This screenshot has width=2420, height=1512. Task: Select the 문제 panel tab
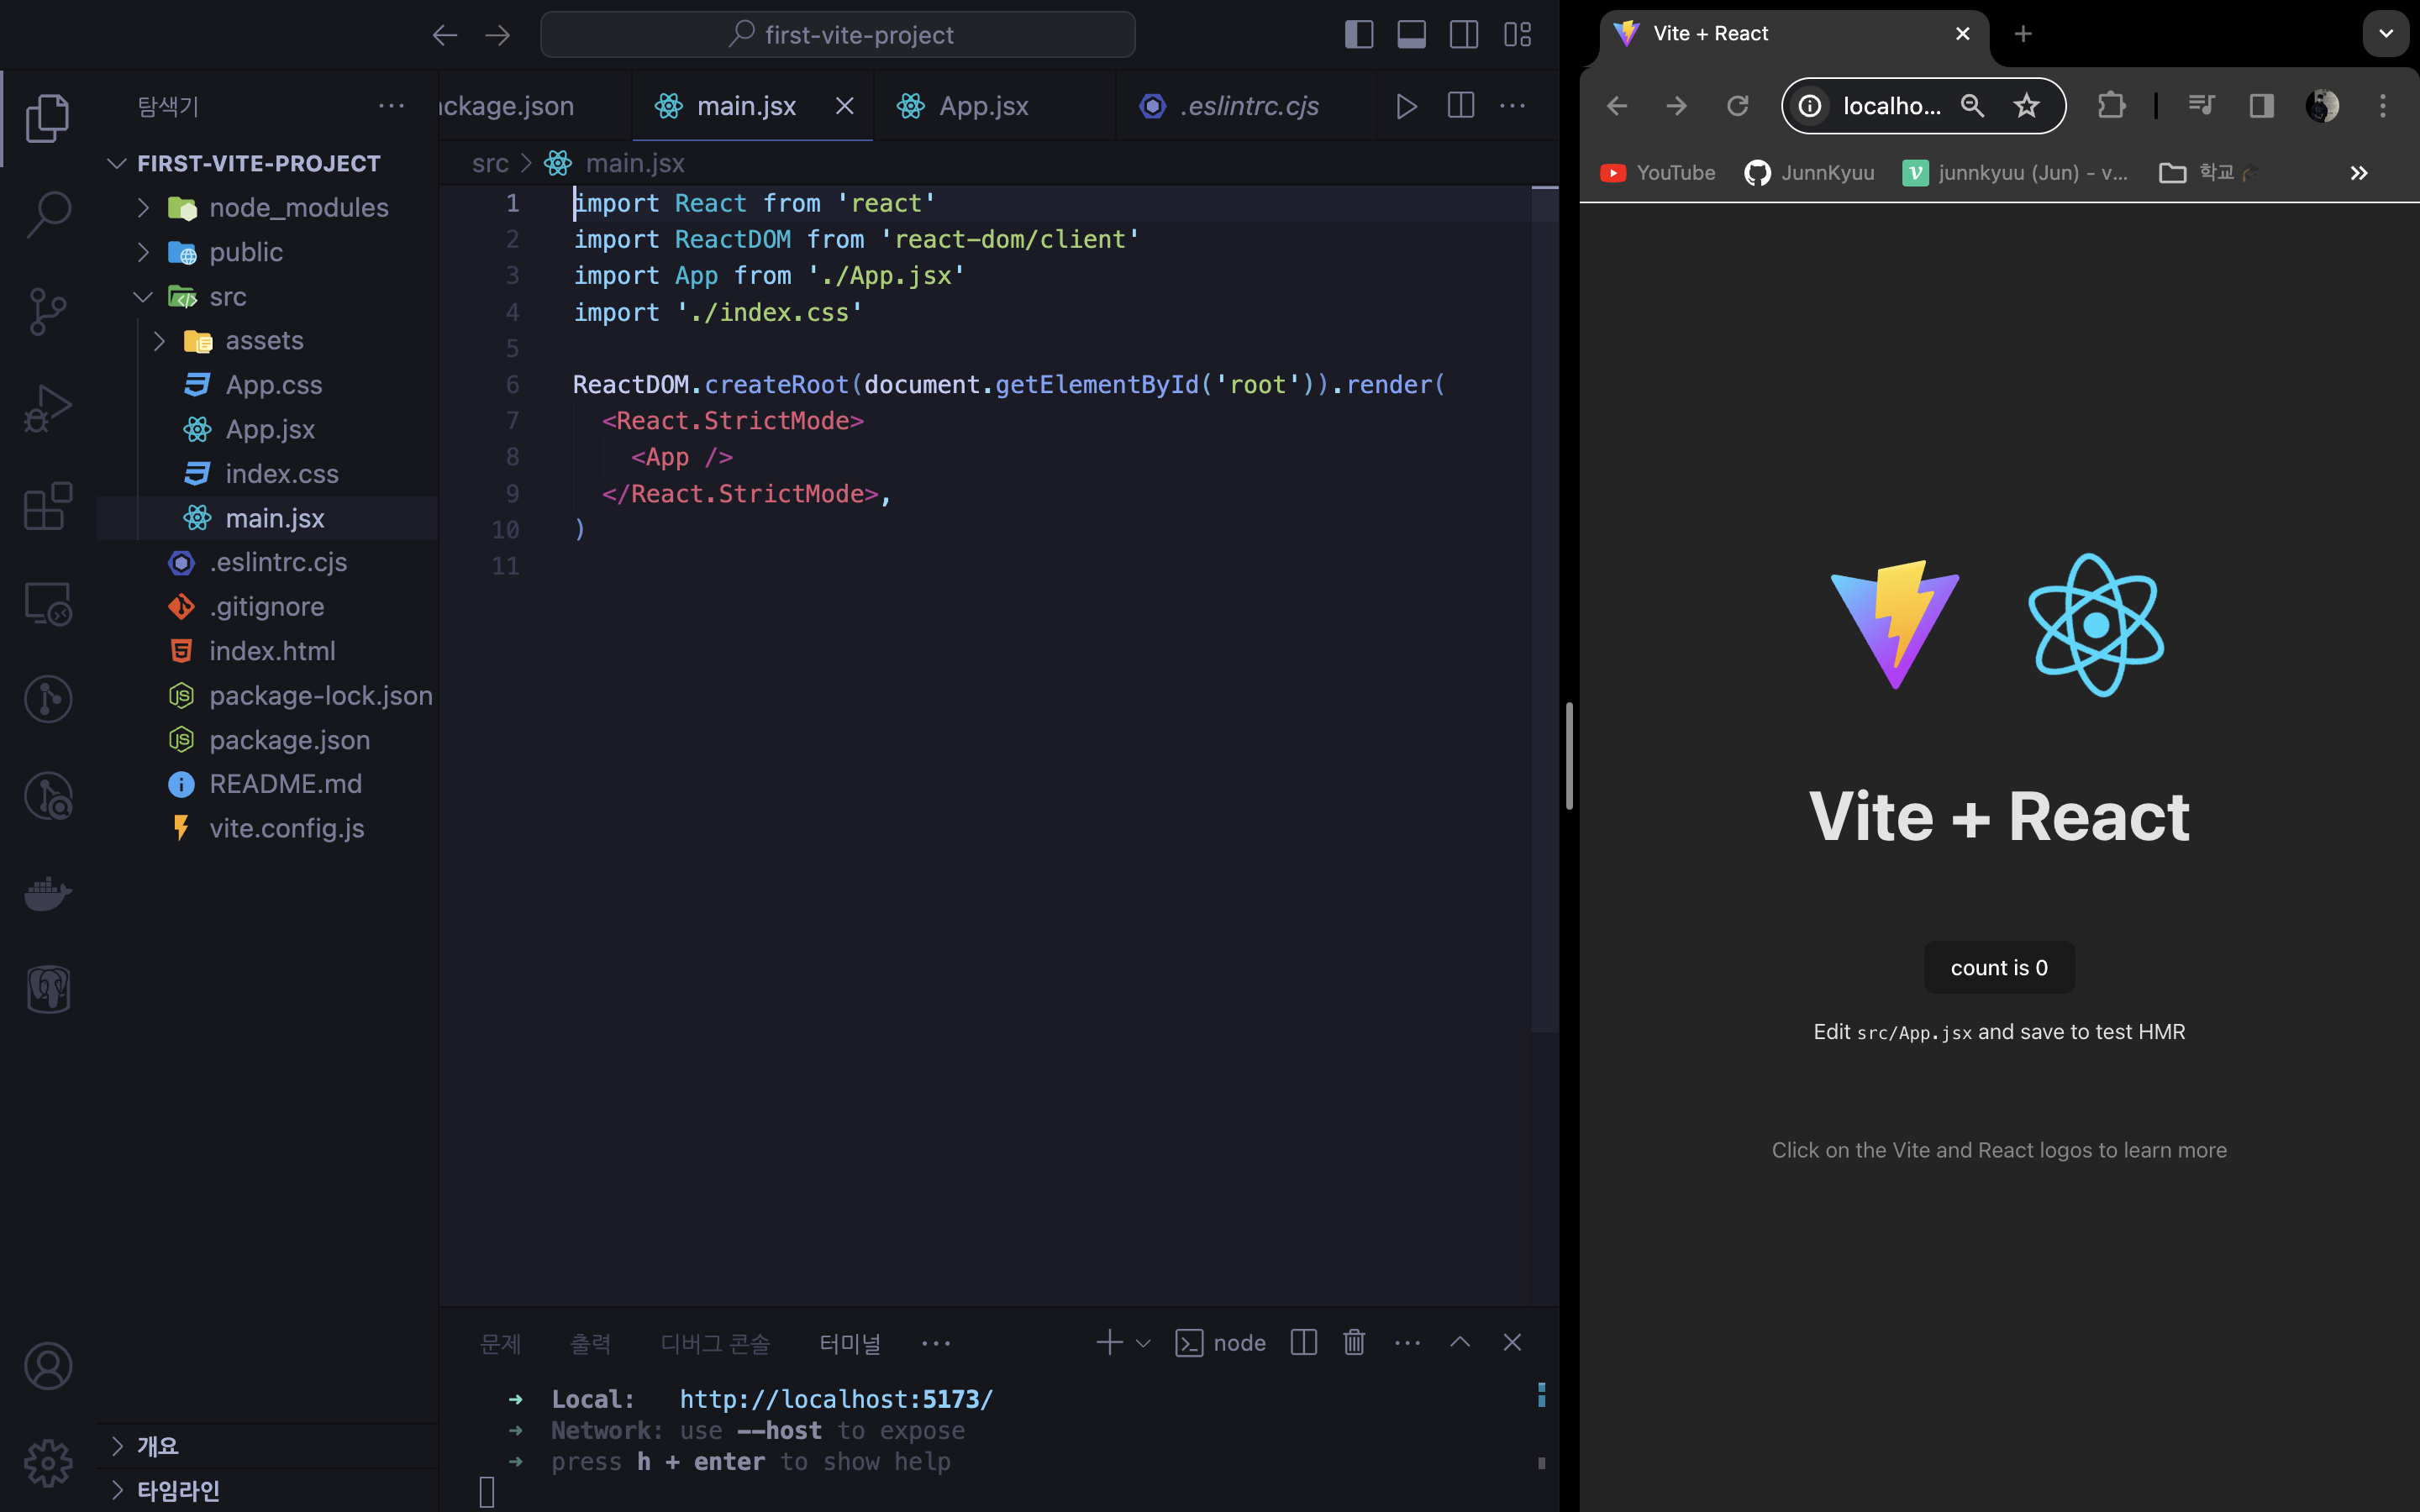pos(500,1343)
